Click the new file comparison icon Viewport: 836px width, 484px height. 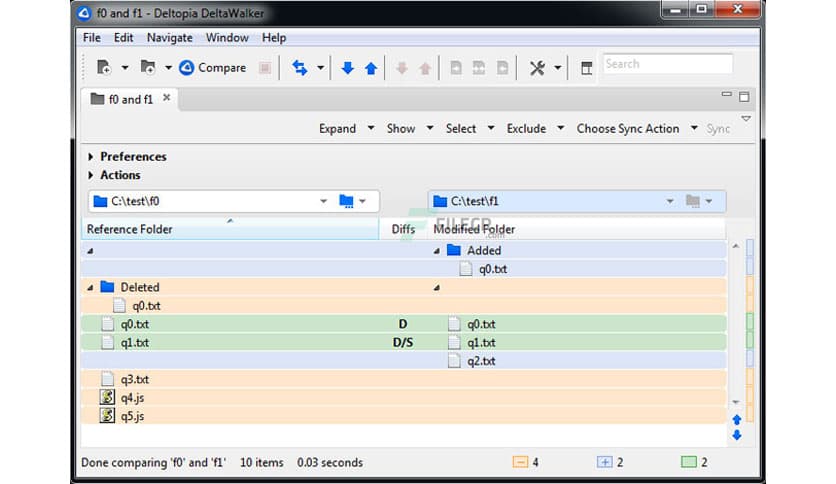tap(103, 68)
